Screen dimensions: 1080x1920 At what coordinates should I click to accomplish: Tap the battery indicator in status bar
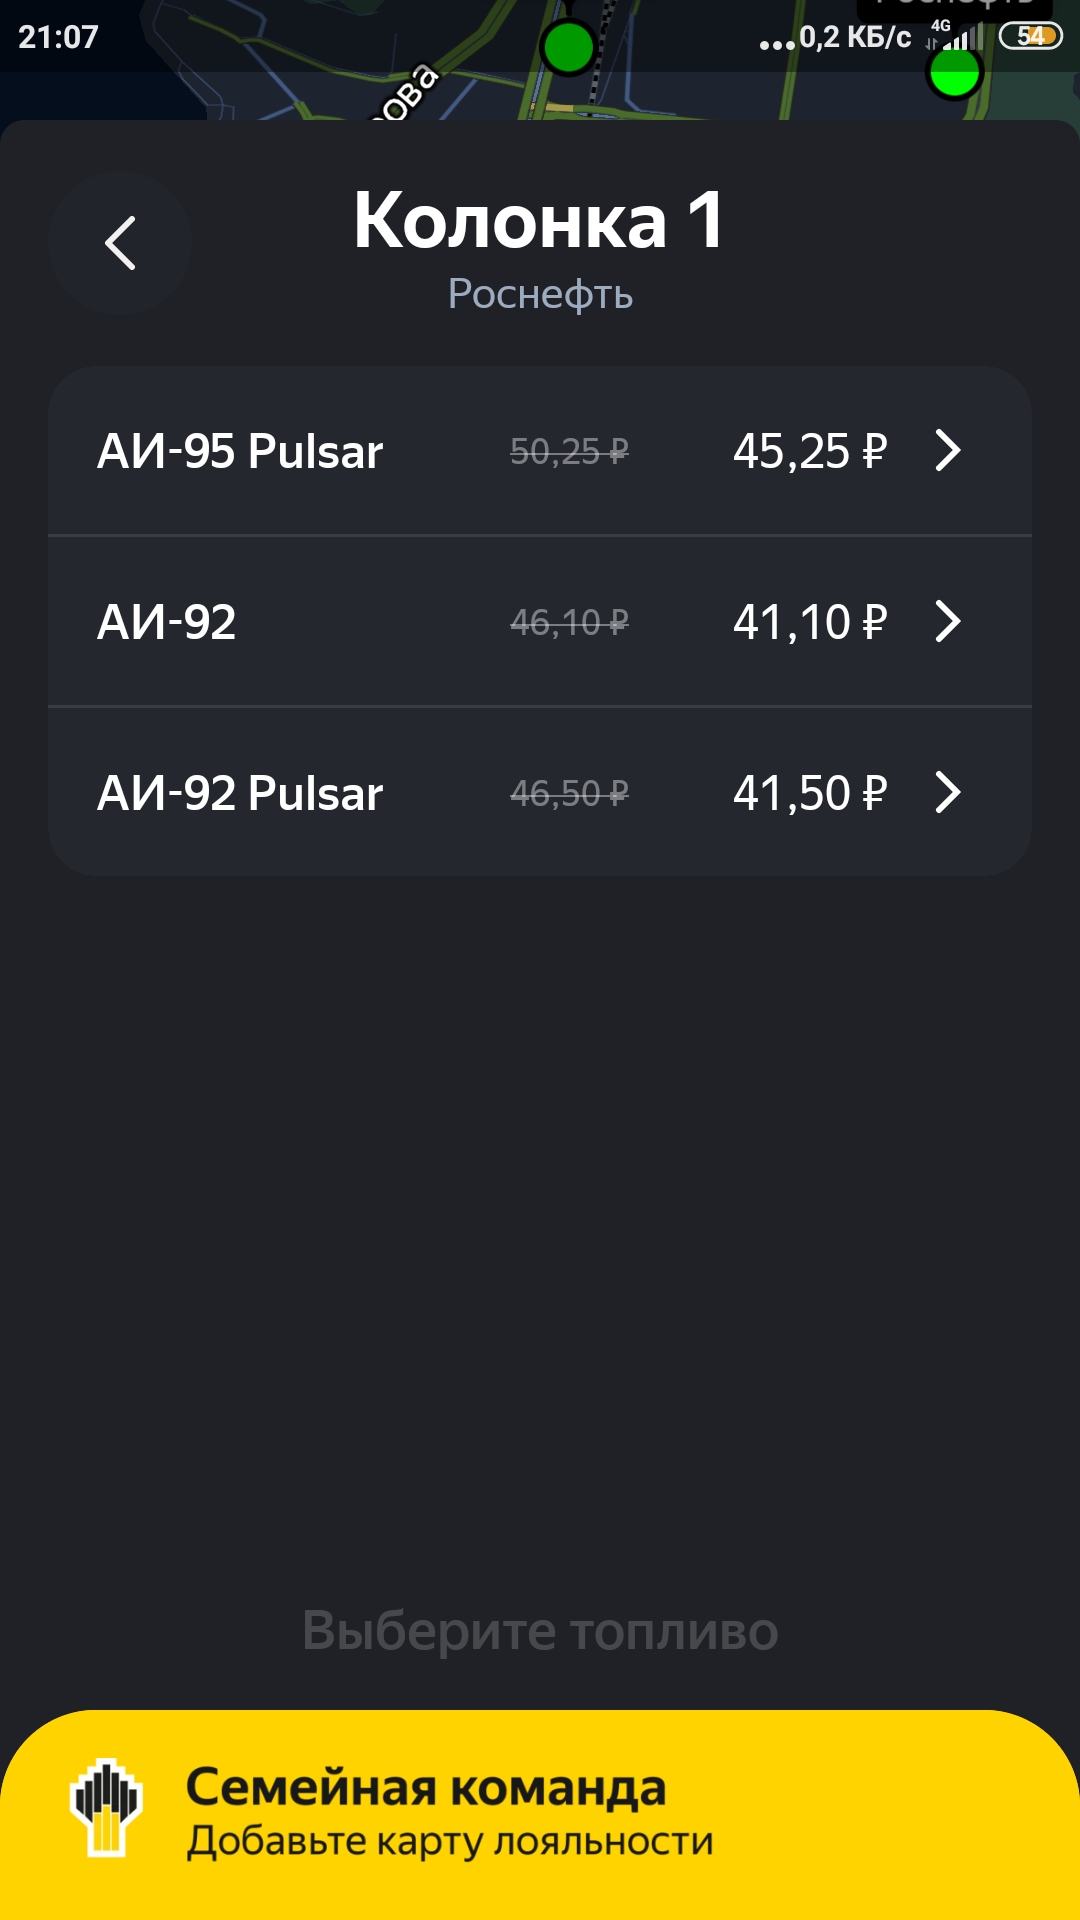click(1030, 37)
